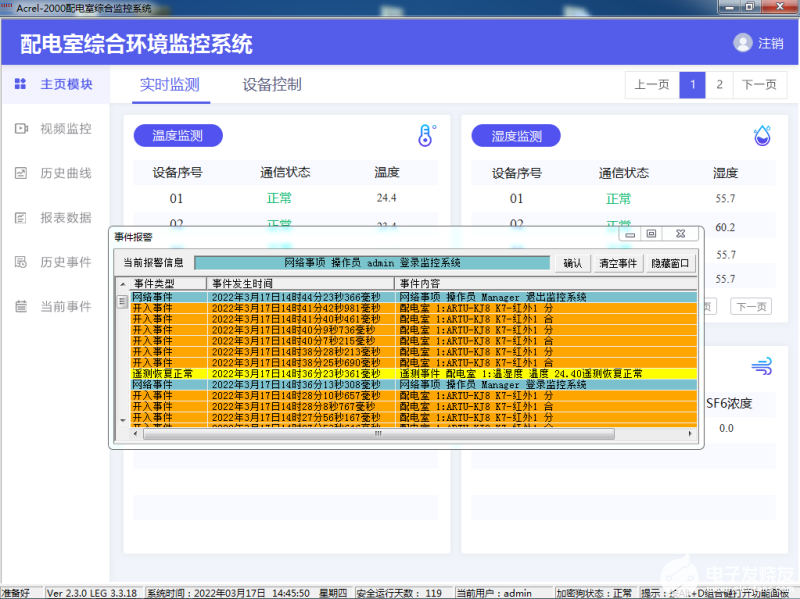
Task: Click the 上一页 previous page button
Action: (x=652, y=85)
